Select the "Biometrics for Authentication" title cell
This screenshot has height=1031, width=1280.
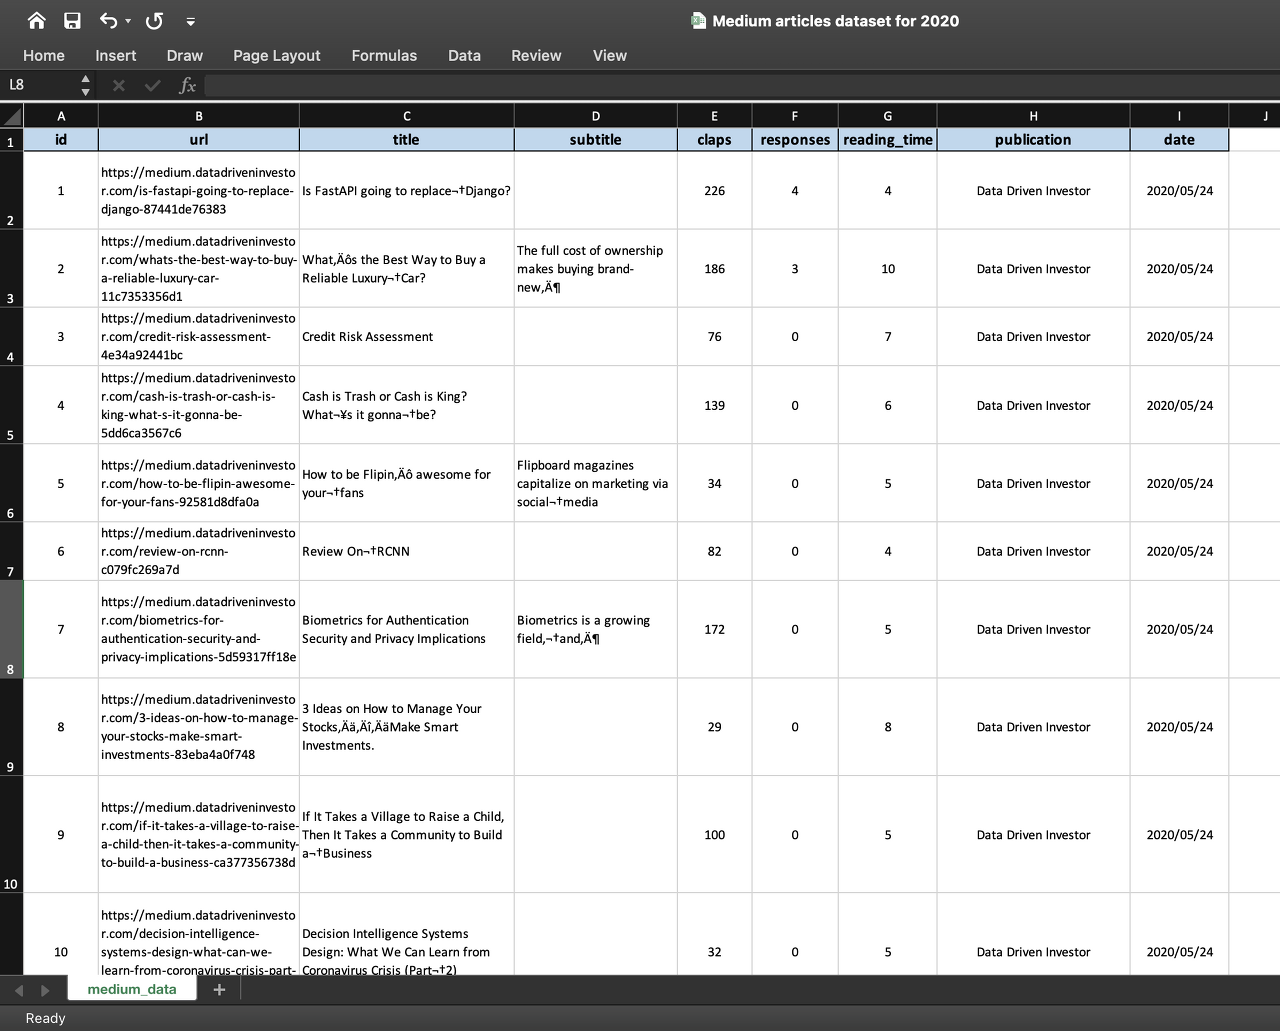click(407, 629)
